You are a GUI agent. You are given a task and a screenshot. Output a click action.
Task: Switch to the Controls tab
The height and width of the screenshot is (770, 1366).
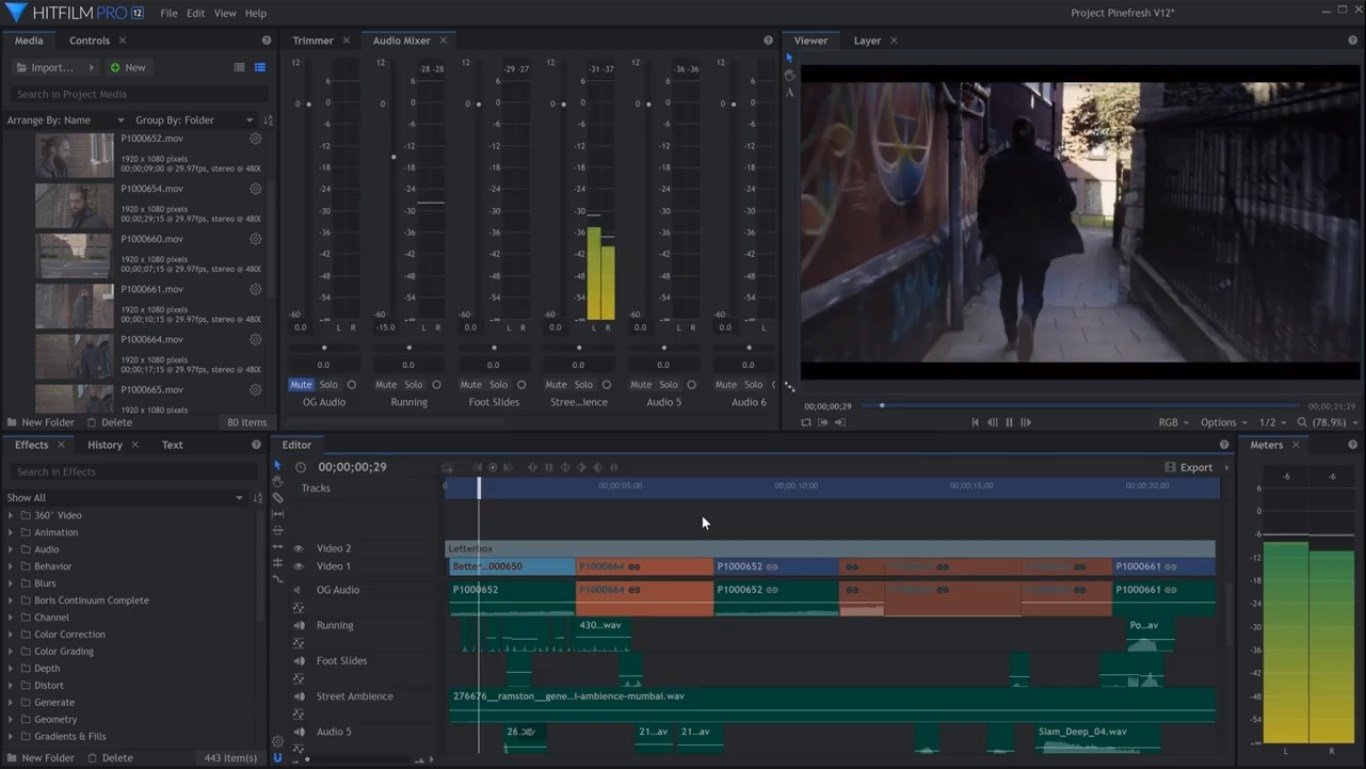pyautogui.click(x=89, y=41)
